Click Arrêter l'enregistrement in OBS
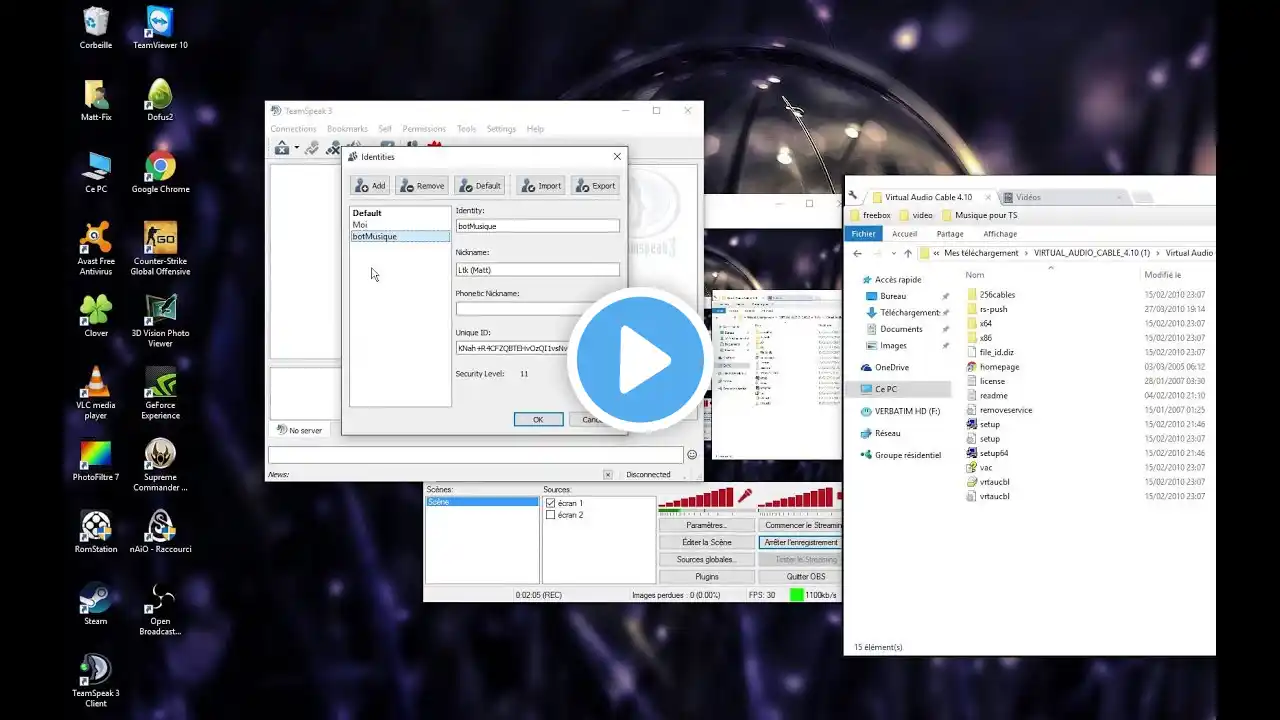The image size is (1280, 720). tap(800, 542)
